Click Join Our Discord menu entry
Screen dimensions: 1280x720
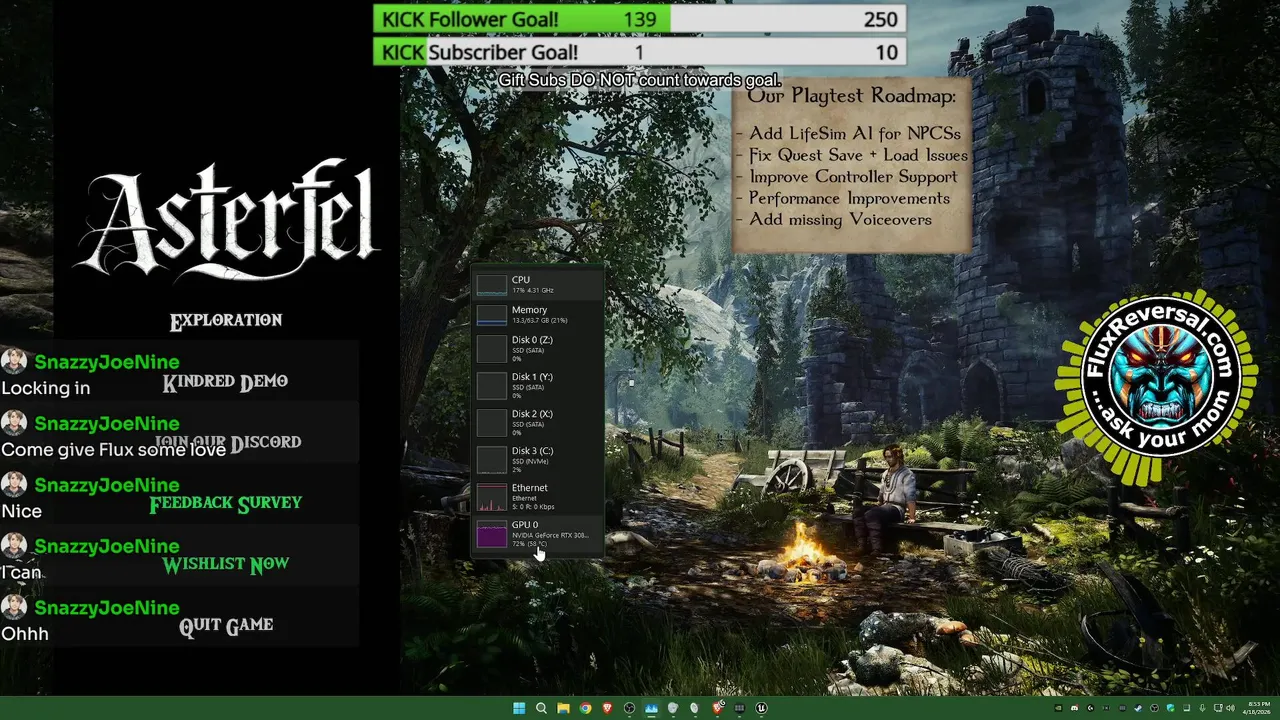tap(228, 442)
